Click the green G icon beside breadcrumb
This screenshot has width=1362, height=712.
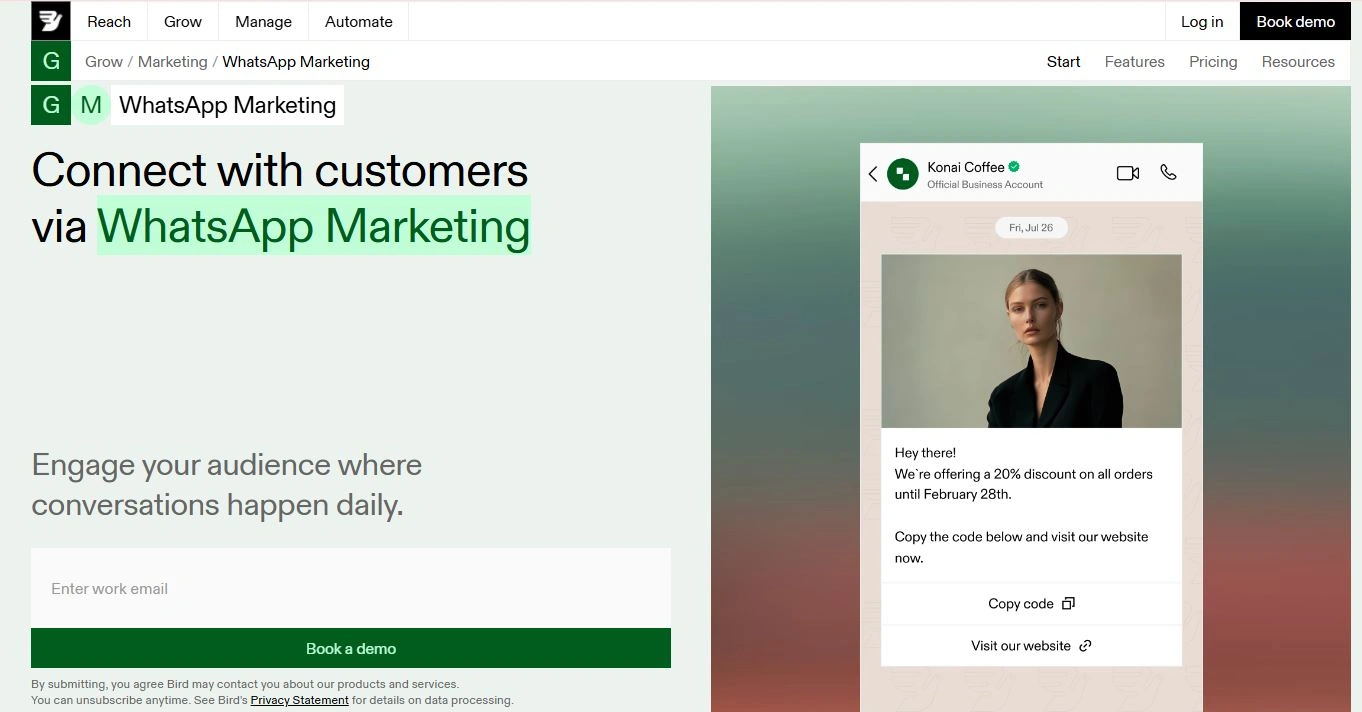tap(51, 62)
